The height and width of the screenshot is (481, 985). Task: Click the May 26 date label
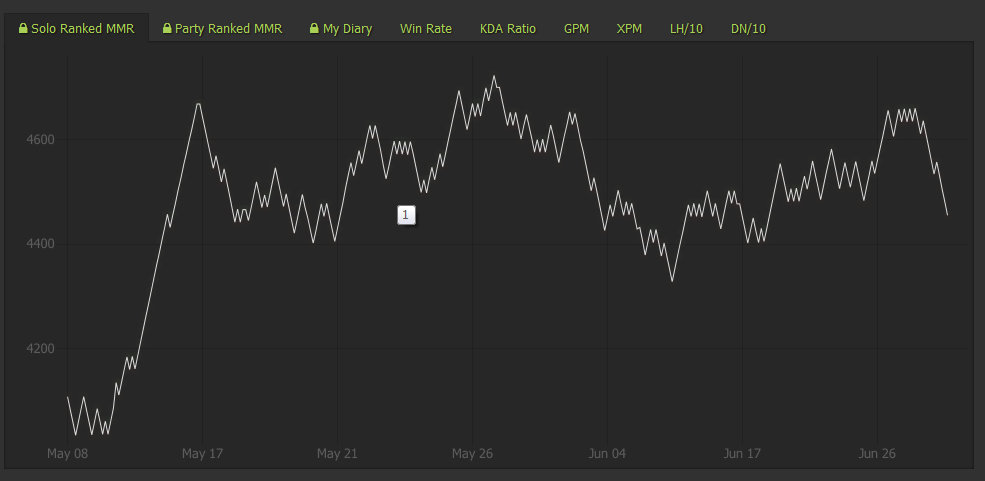[x=472, y=453]
